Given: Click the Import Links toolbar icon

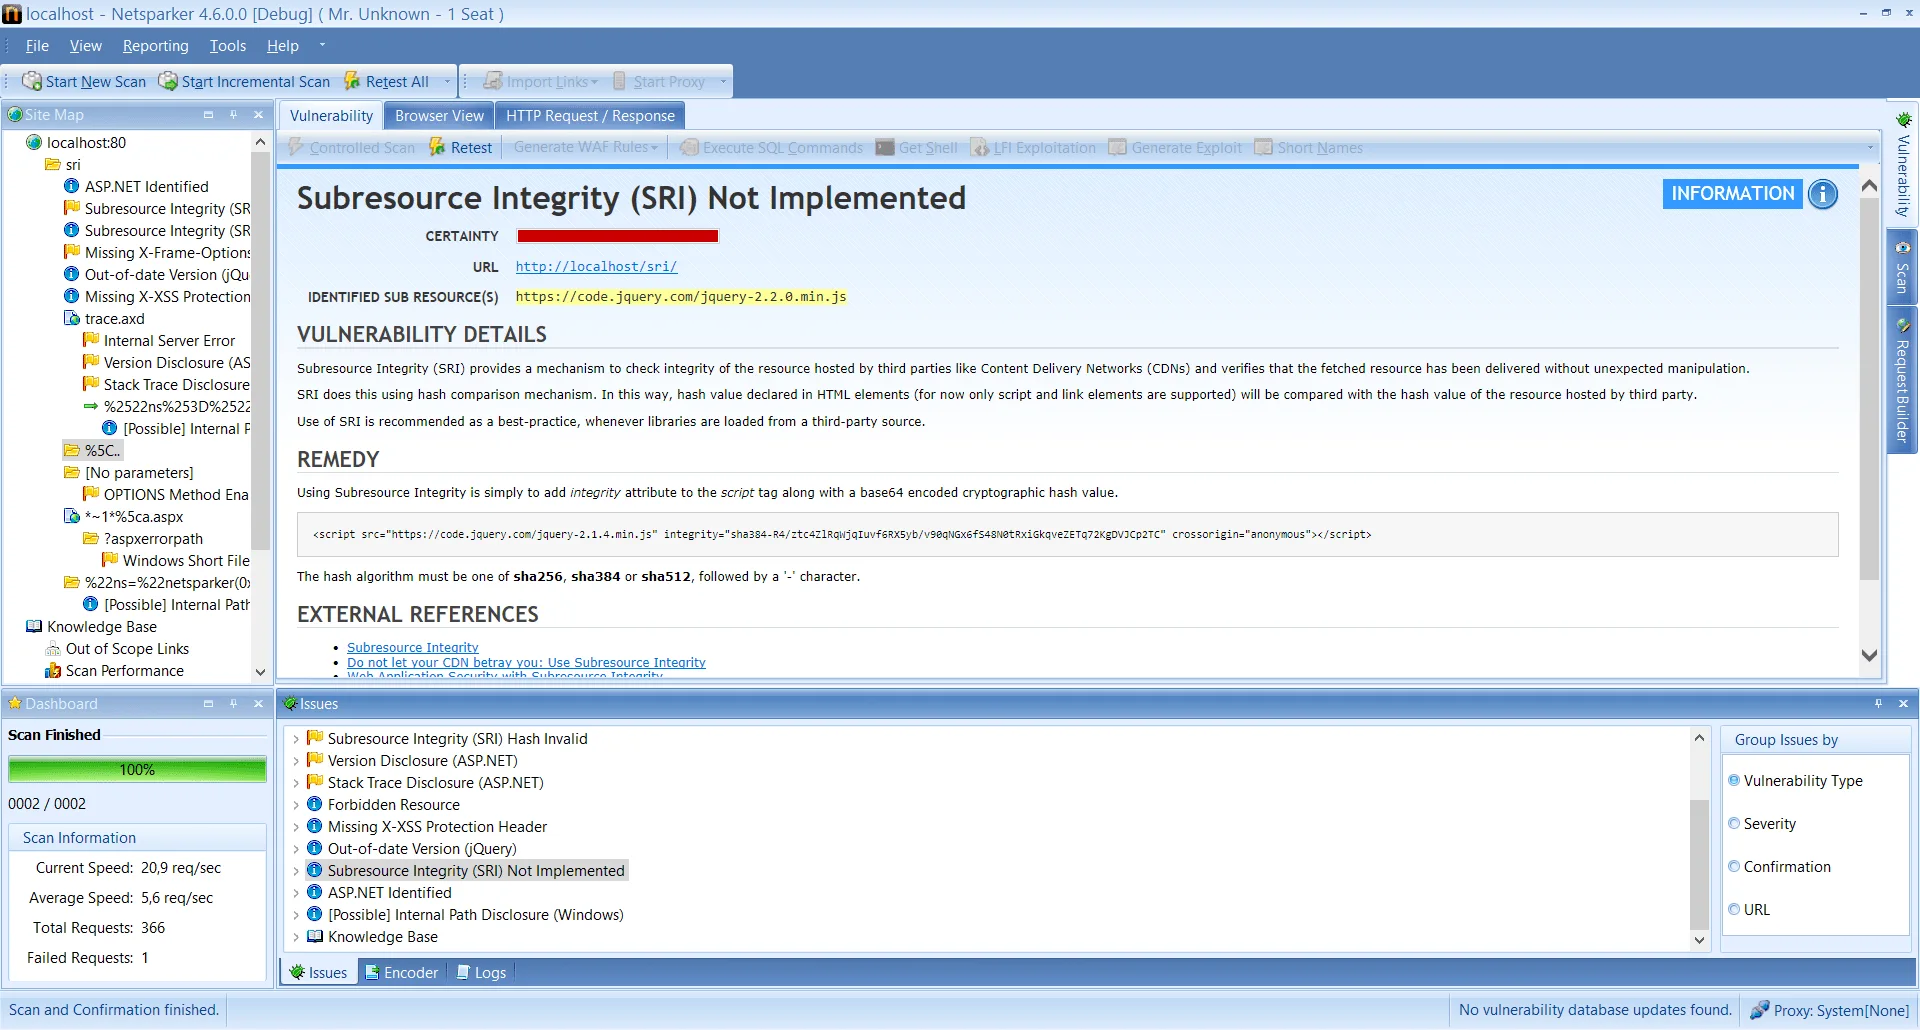Looking at the screenshot, I should [493, 81].
